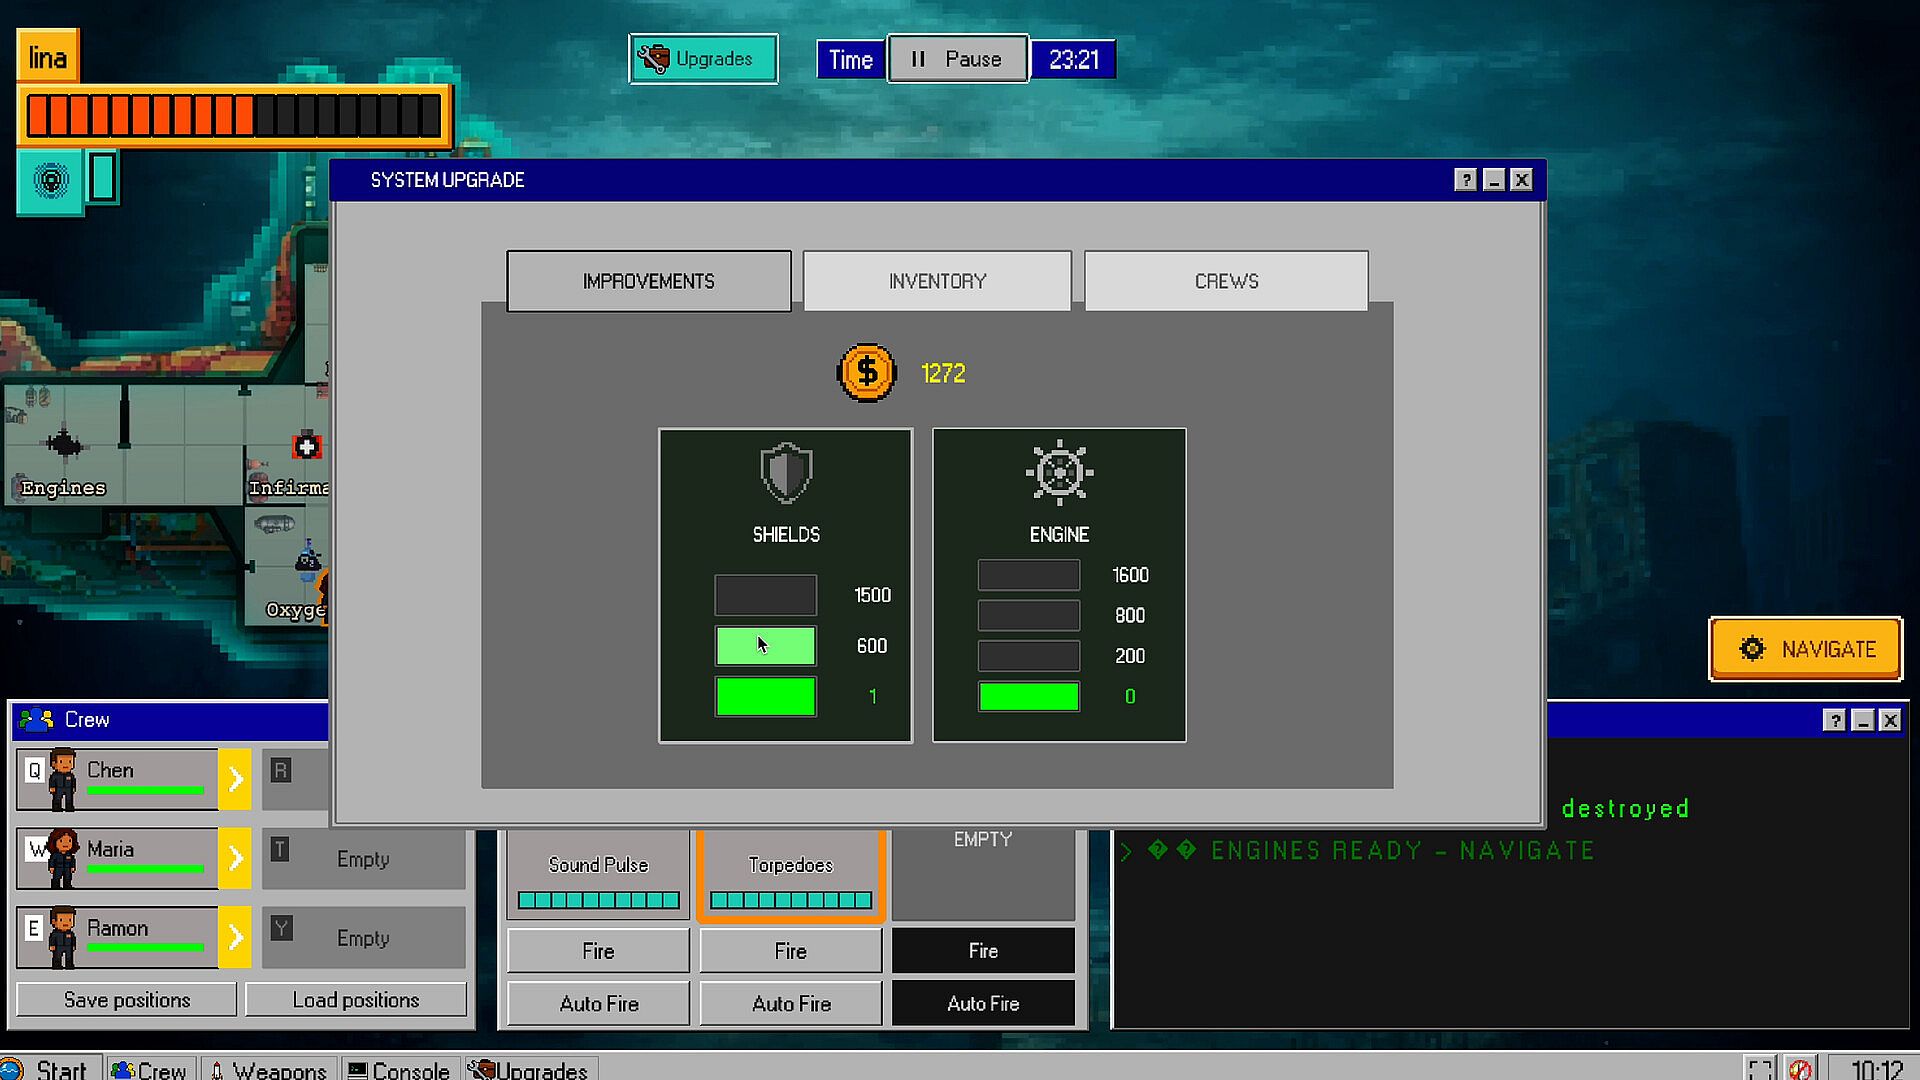1920x1080 pixels.
Task: Click the Shields upgrade icon
Action: [x=786, y=473]
